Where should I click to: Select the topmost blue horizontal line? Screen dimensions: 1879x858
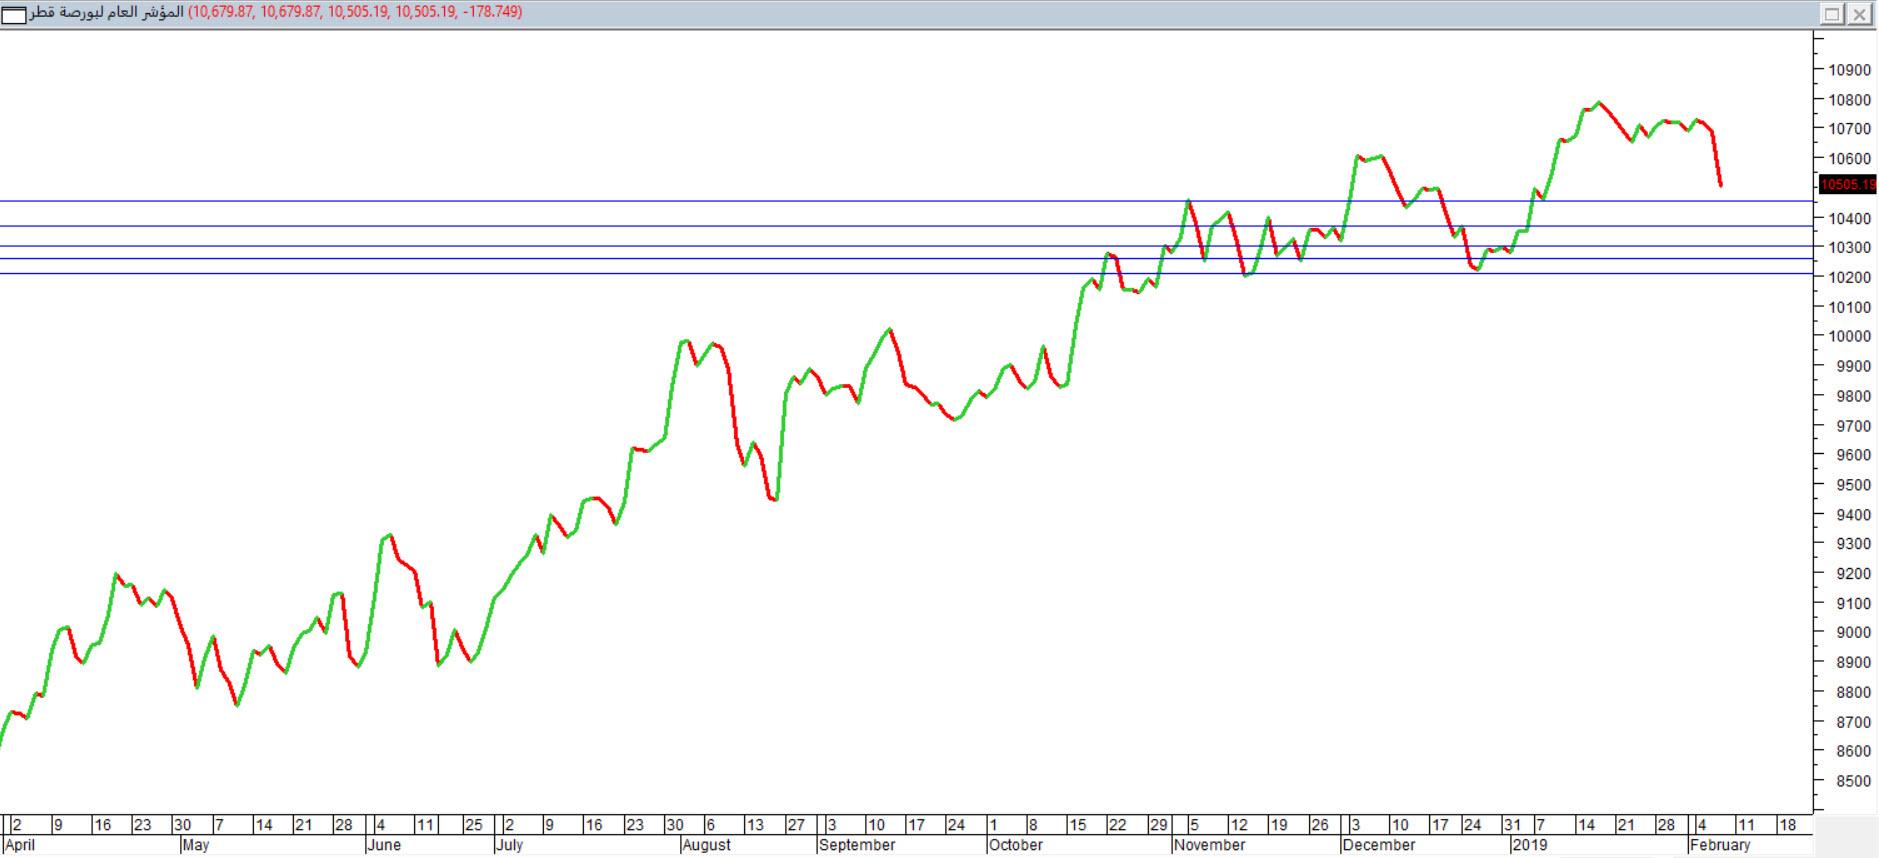(906, 201)
